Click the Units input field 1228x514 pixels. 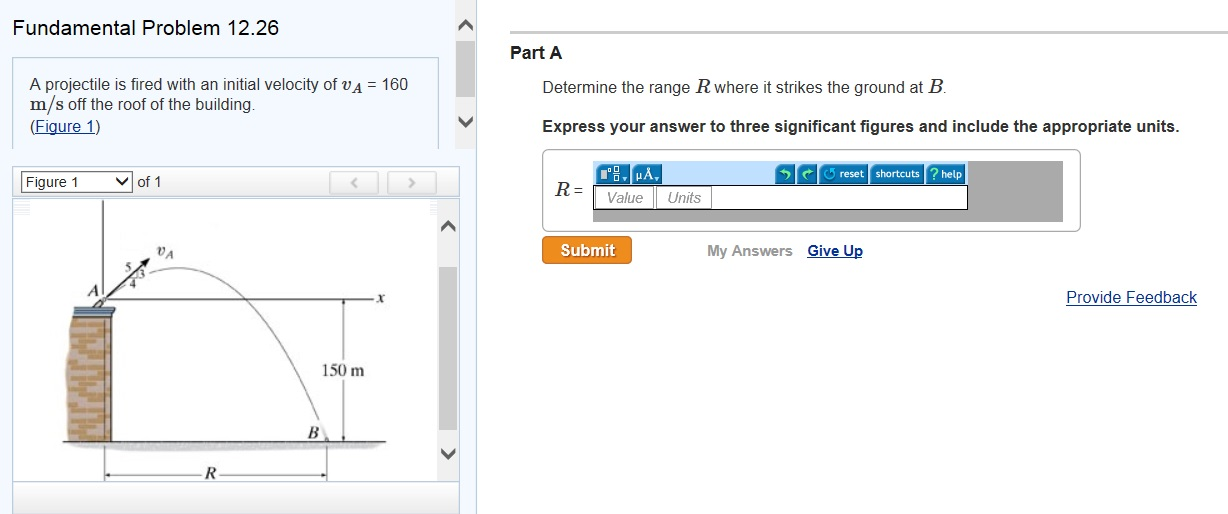(684, 198)
